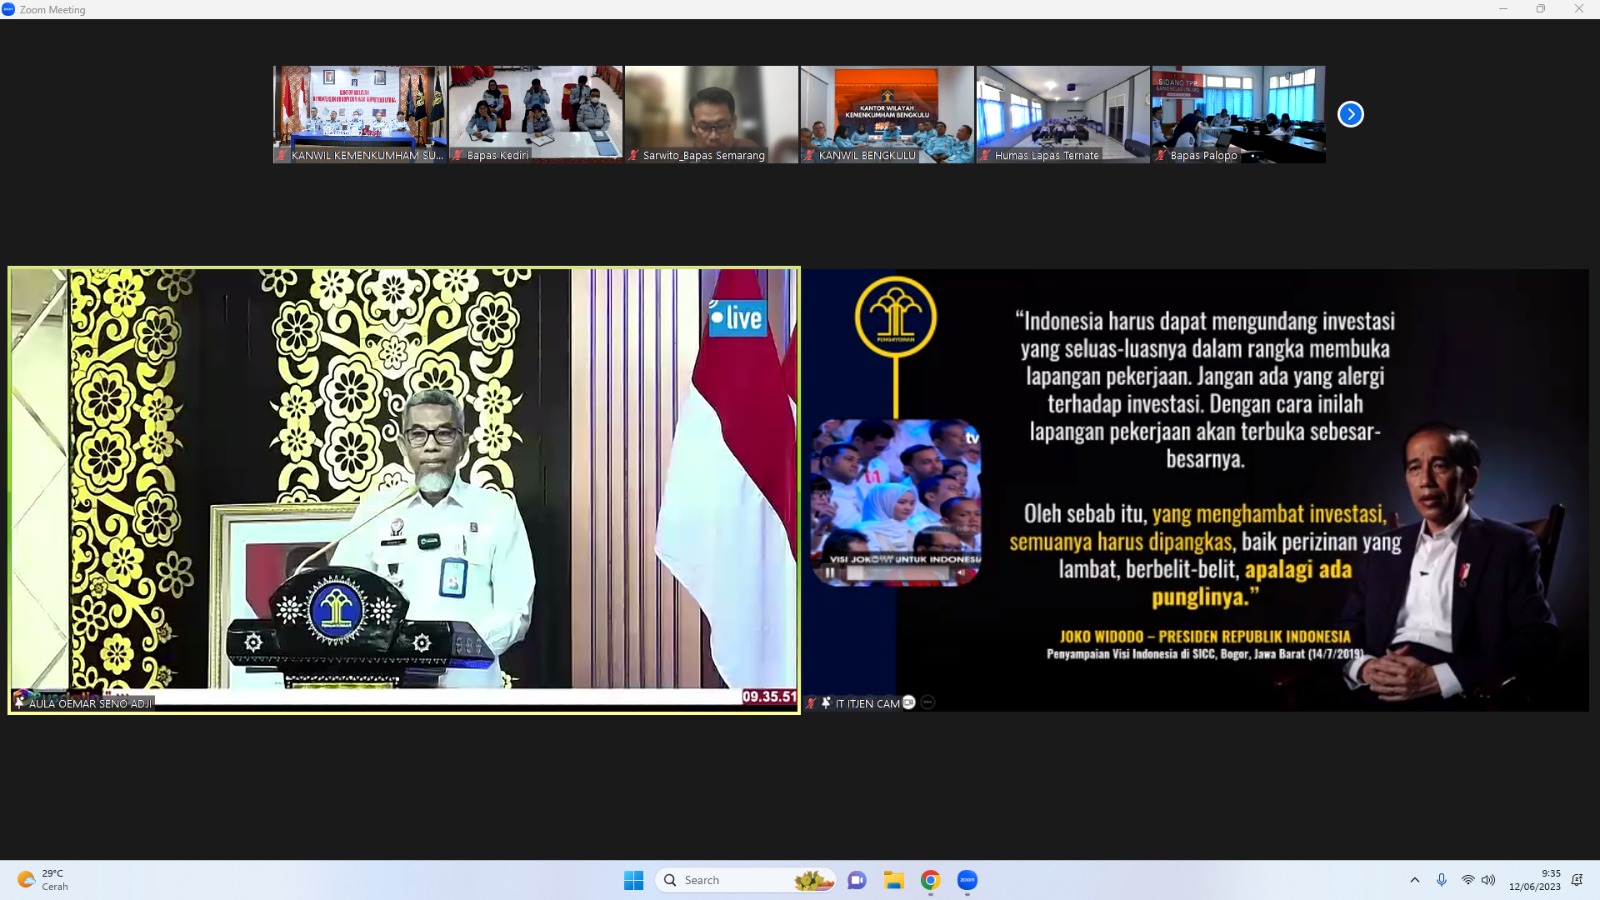The image size is (1600, 900).
Task: Go to next page of participant thumbnails
Action: [1350, 114]
